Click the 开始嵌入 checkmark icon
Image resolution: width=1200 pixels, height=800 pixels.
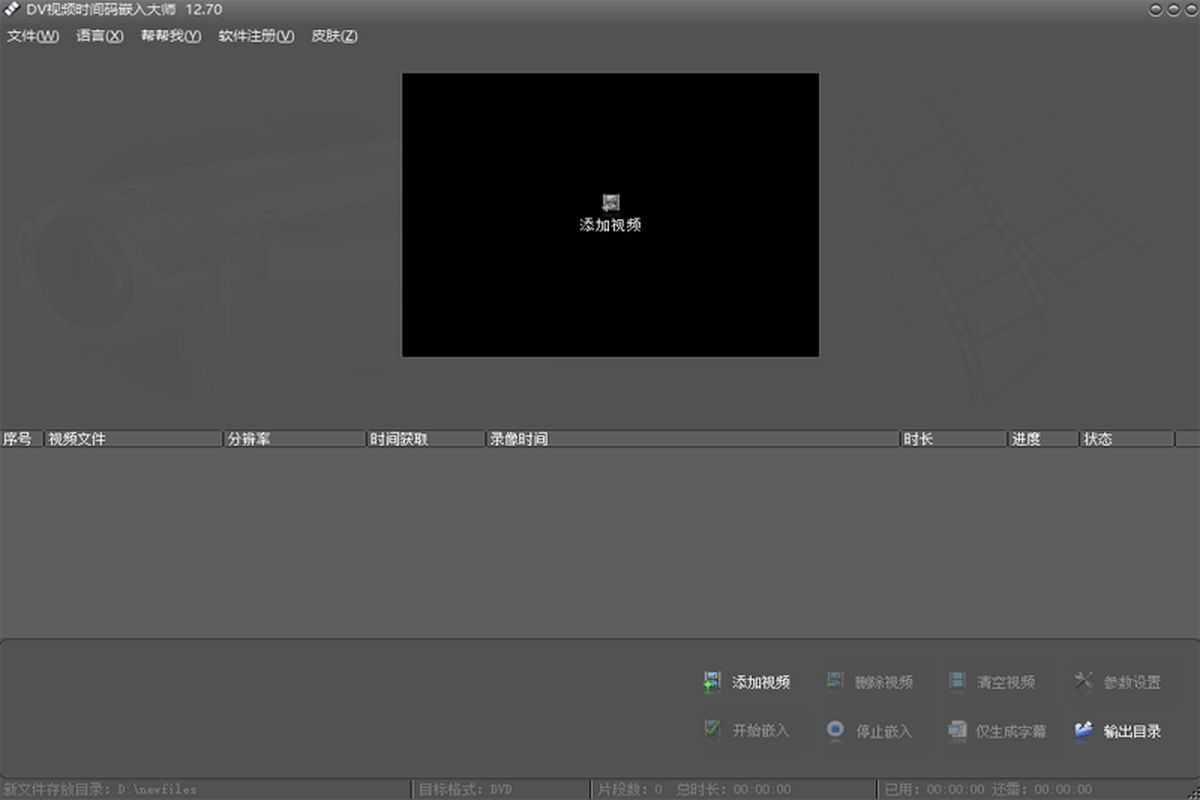tap(712, 730)
